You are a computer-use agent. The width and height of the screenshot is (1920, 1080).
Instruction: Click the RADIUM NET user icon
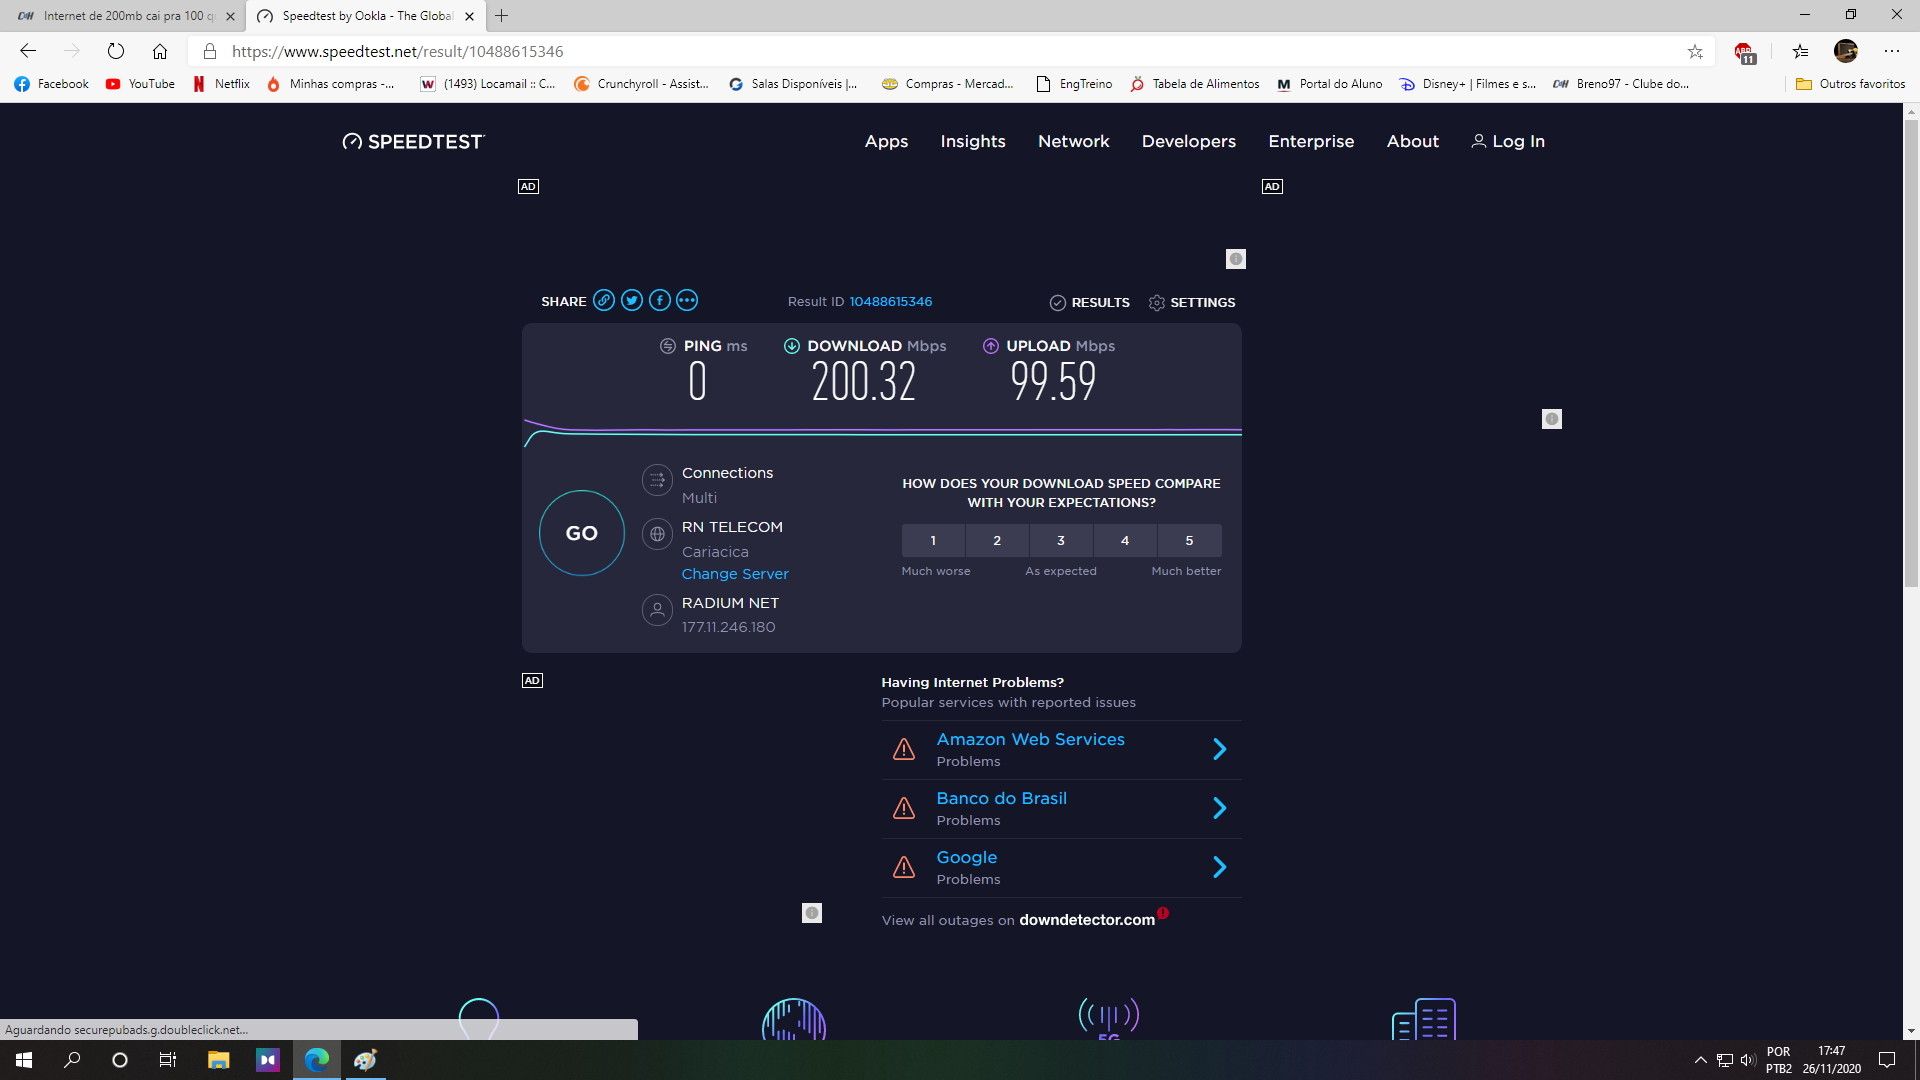point(657,610)
